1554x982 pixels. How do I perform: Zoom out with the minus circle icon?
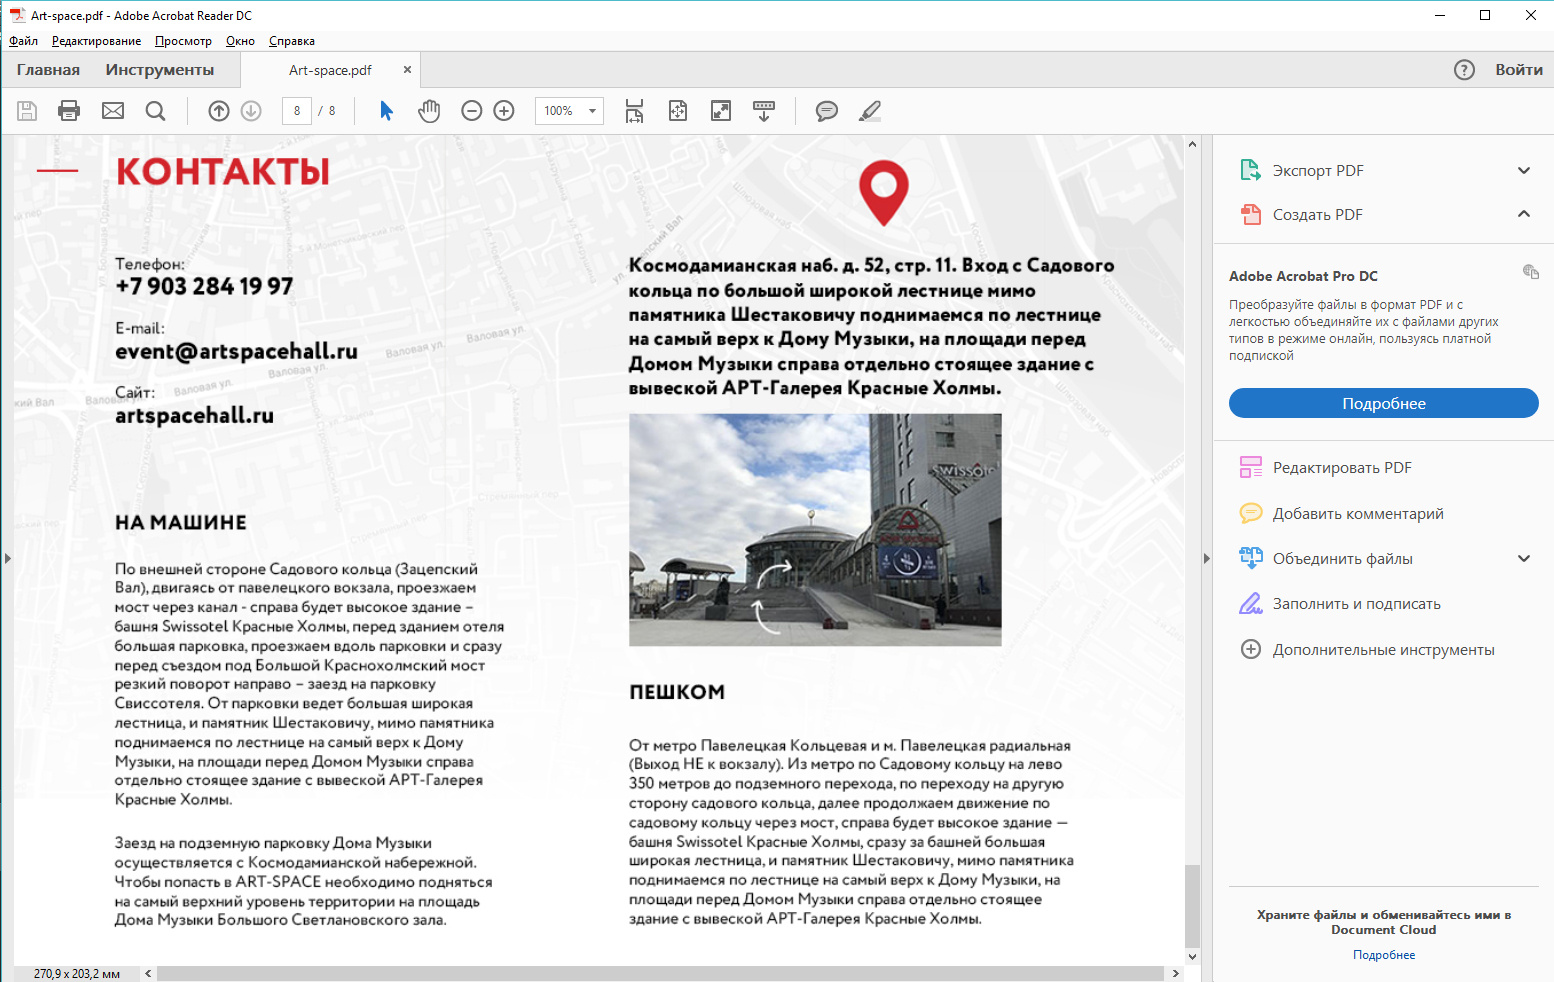point(472,111)
